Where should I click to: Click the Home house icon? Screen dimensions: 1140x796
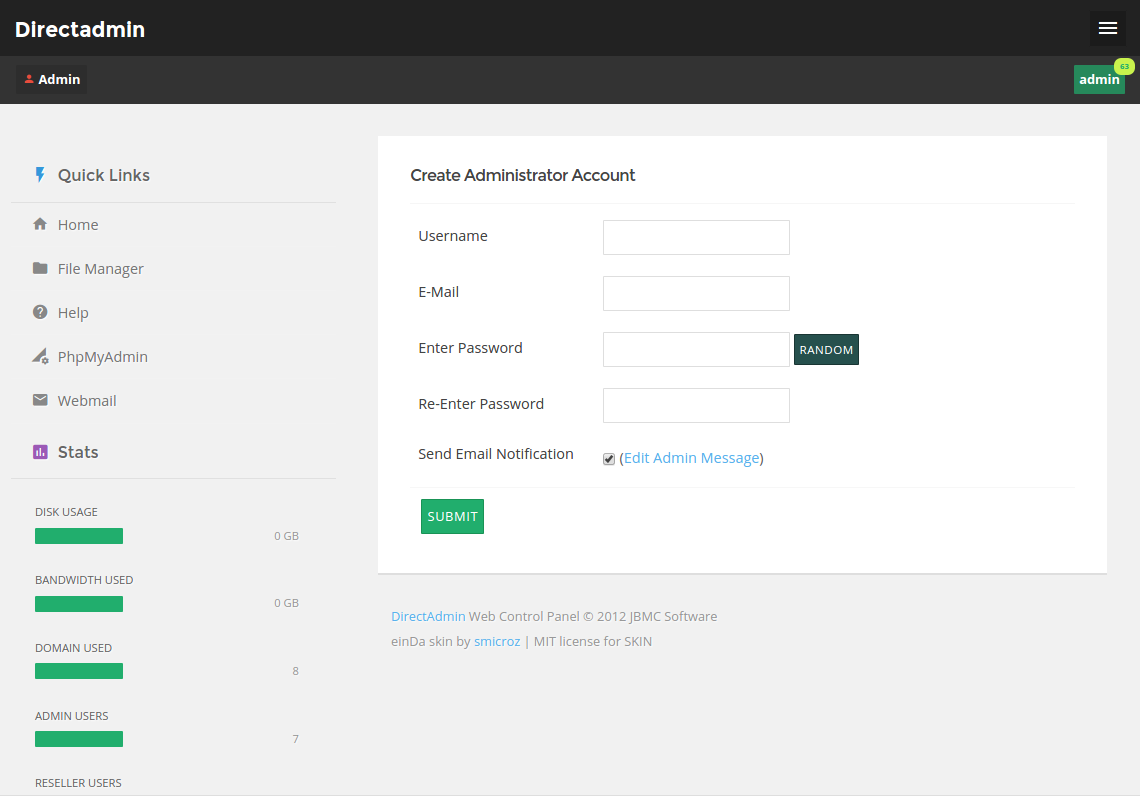(40, 224)
